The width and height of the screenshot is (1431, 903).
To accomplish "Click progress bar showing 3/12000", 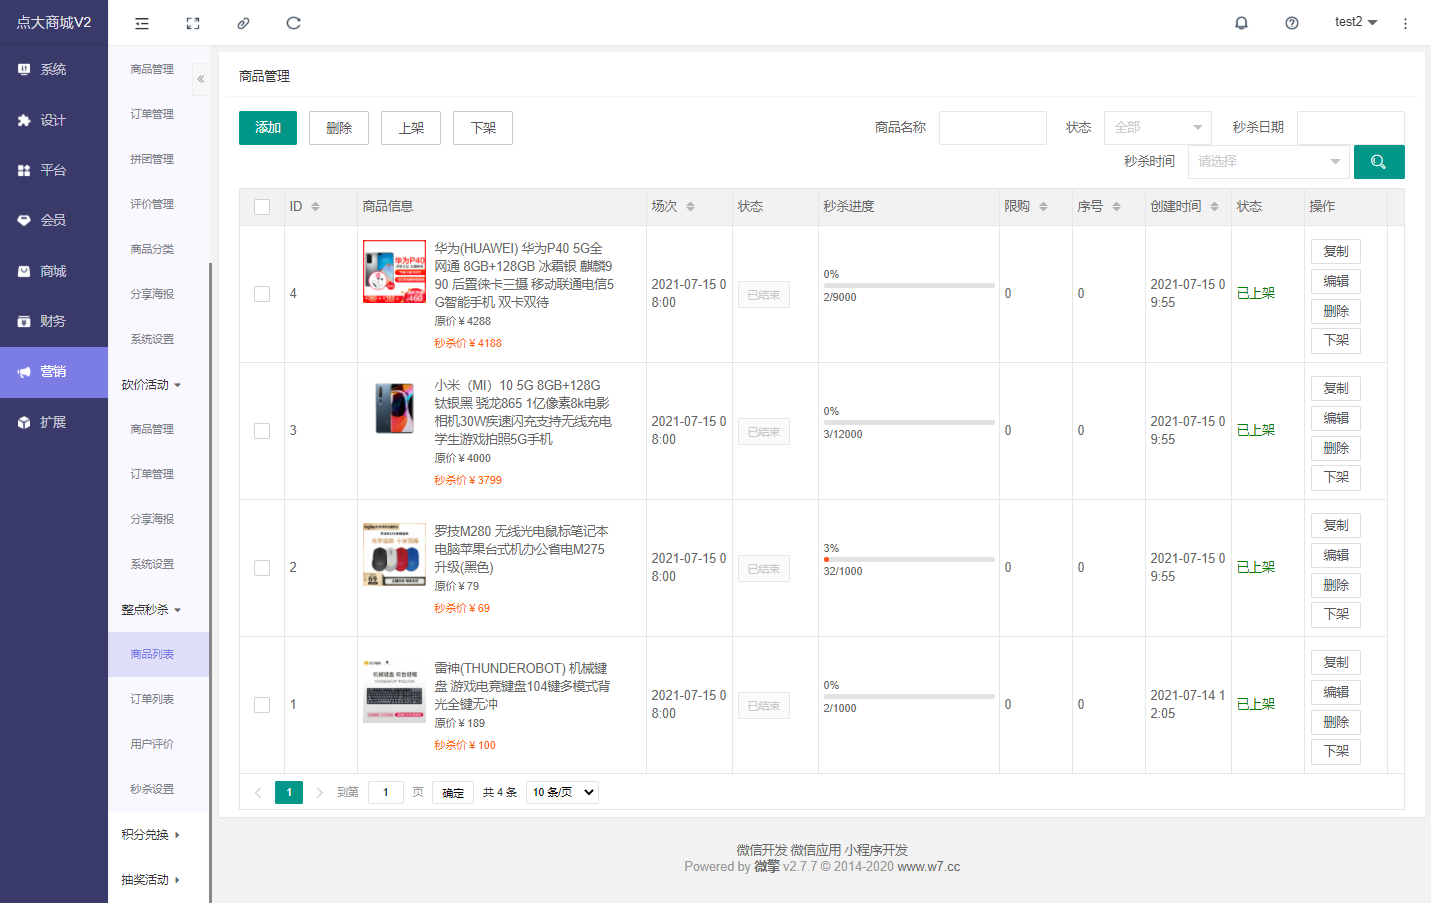I will pyautogui.click(x=909, y=423).
